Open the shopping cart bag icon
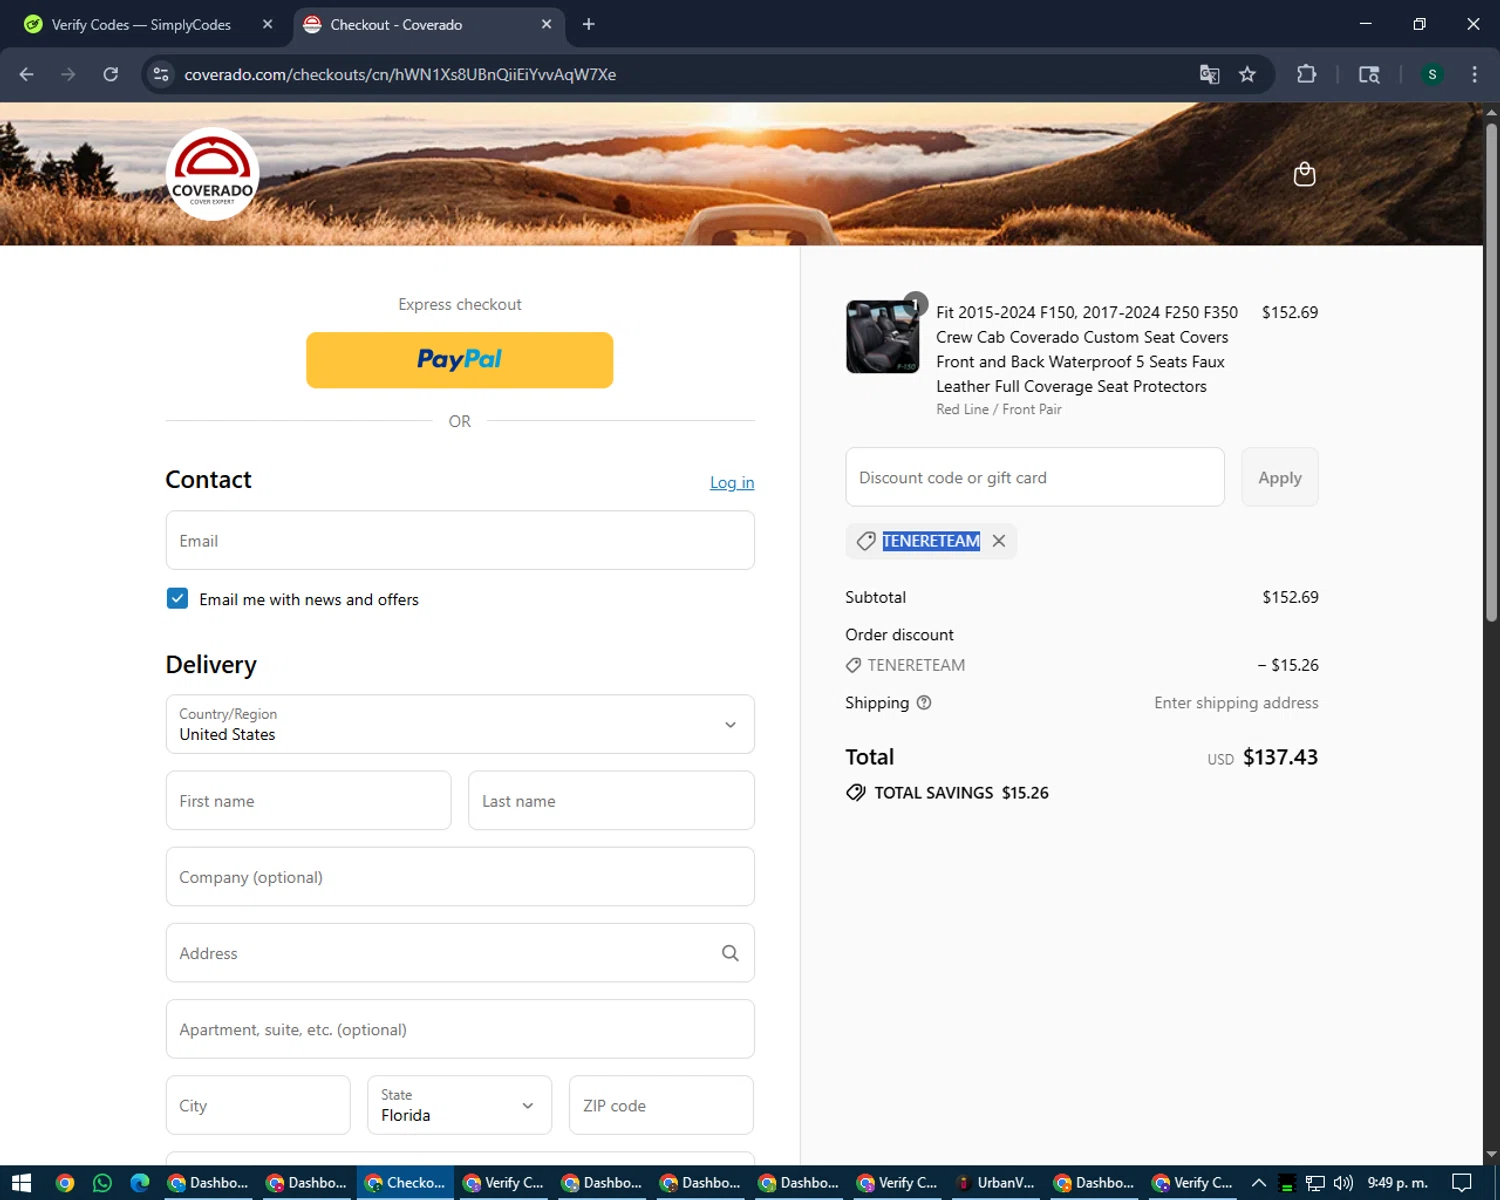 [1304, 174]
